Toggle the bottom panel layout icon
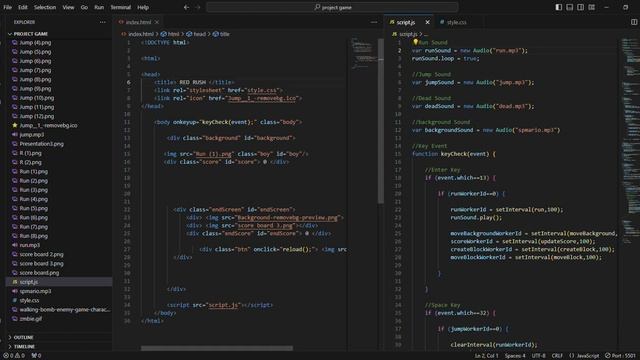This screenshot has height=360, width=640. tap(569, 7)
